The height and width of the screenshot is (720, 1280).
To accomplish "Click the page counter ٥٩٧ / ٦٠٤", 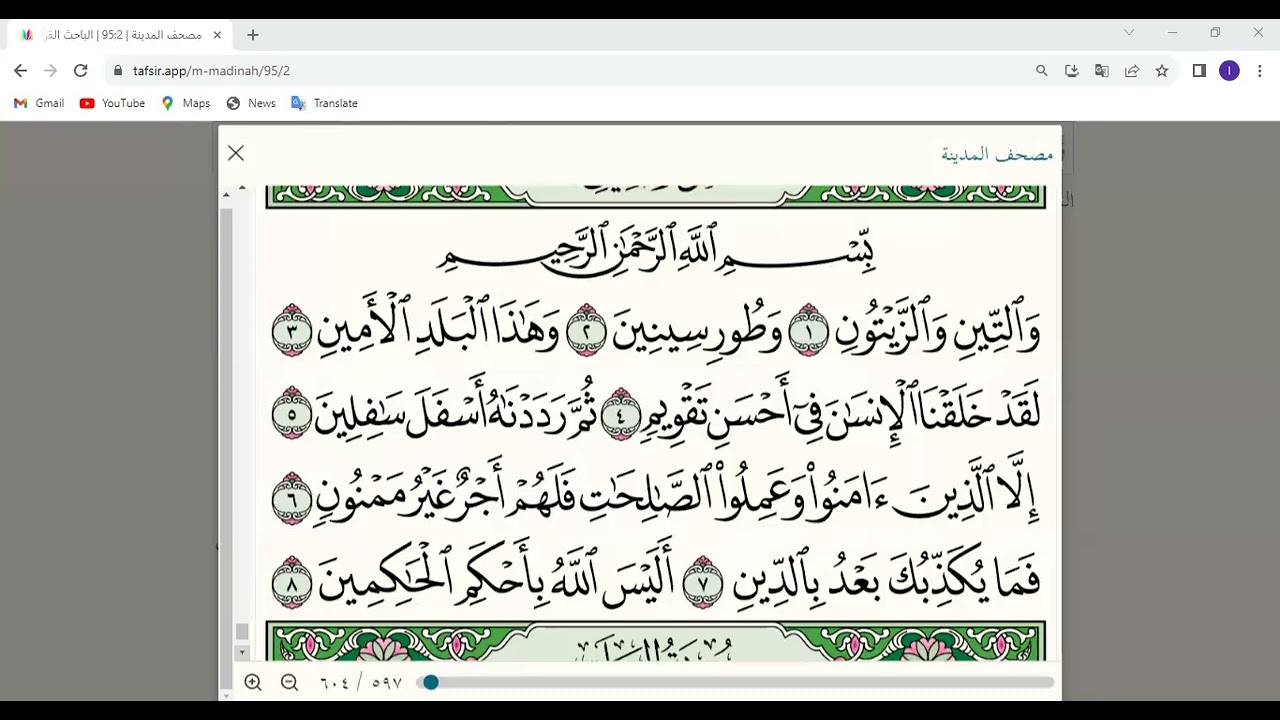I will pyautogui.click(x=361, y=682).
